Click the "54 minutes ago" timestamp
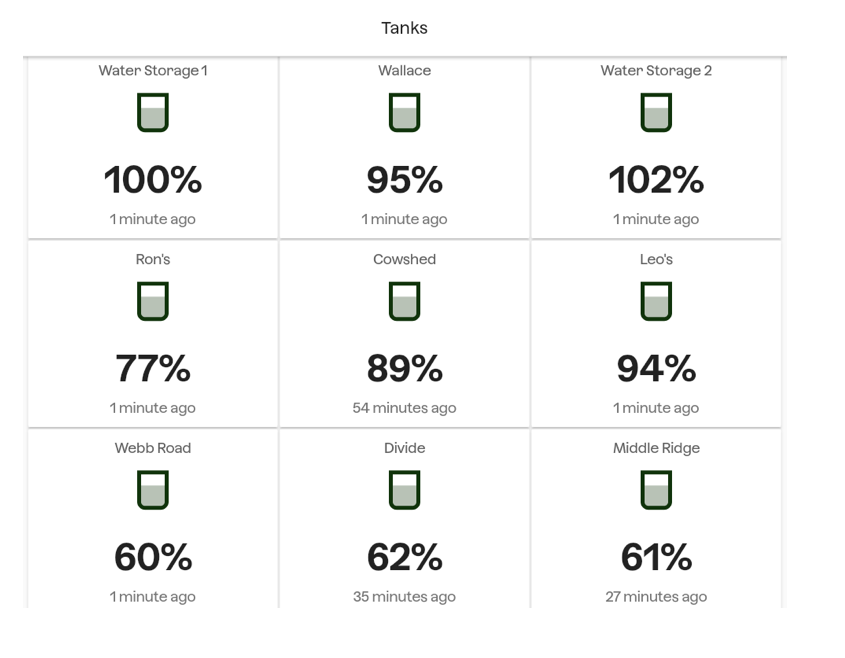 tap(404, 408)
